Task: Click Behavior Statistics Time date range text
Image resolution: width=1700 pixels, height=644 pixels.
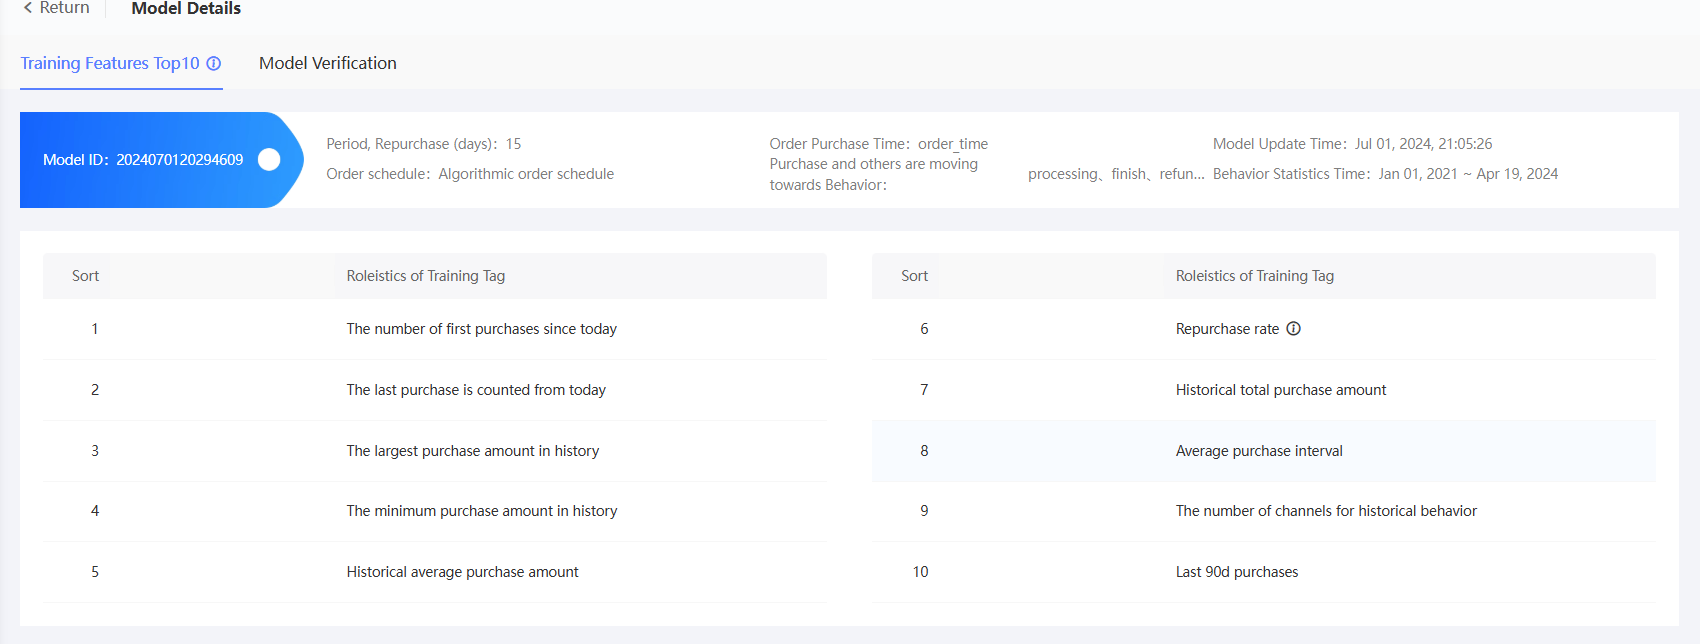Action: 1385,174
